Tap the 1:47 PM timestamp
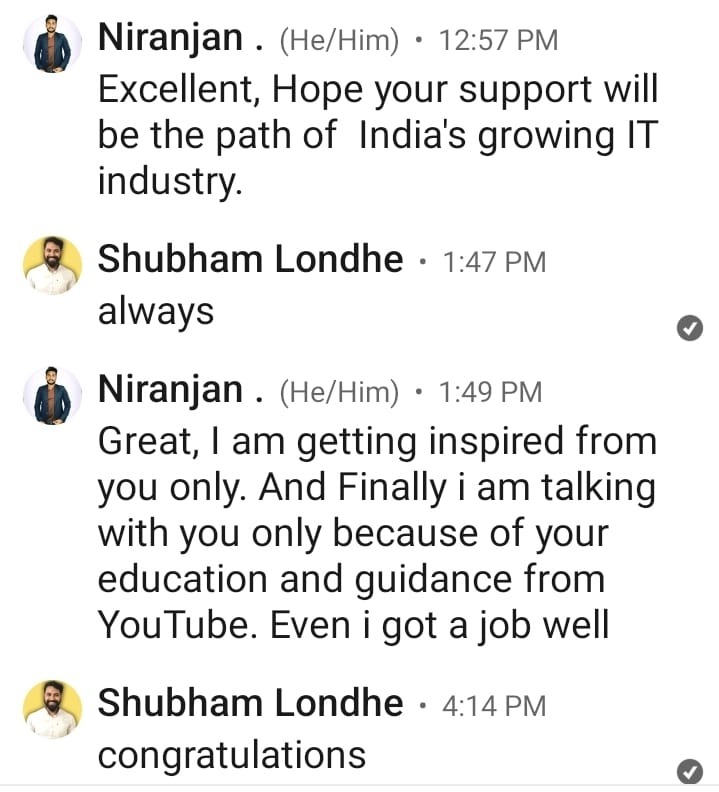This screenshot has width=719, height=792. 494,262
